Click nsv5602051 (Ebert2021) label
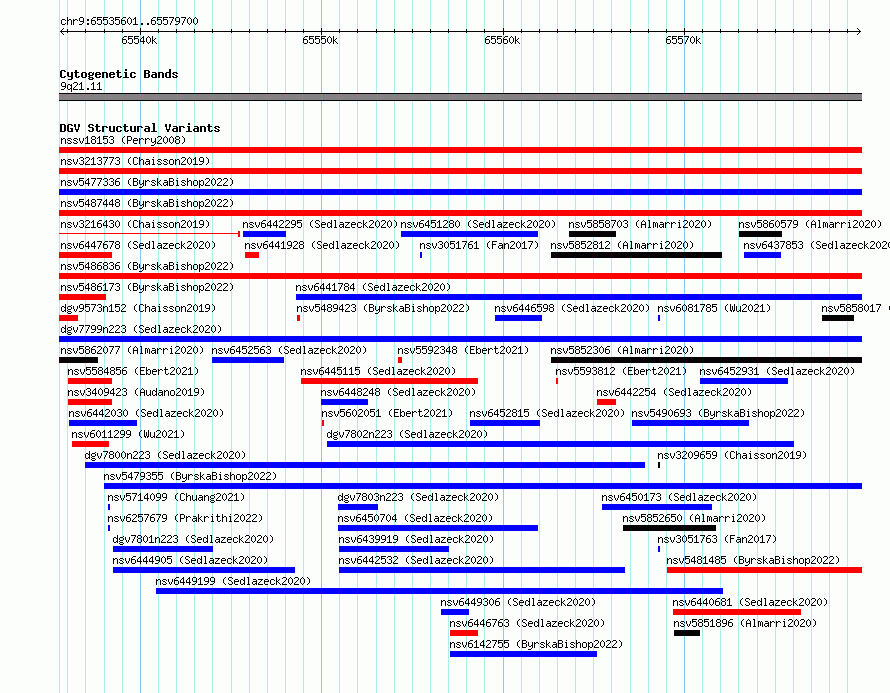This screenshot has width=890, height=693. click(387, 413)
